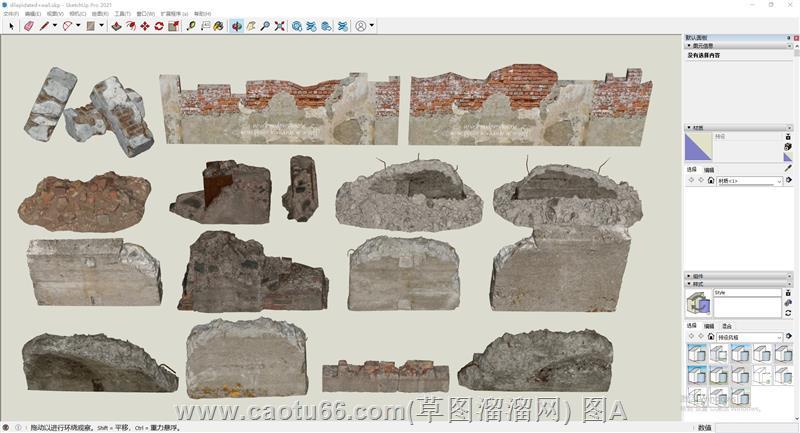Open the materials Details arrow menu
This screenshot has height=433, width=800.
coord(788,180)
